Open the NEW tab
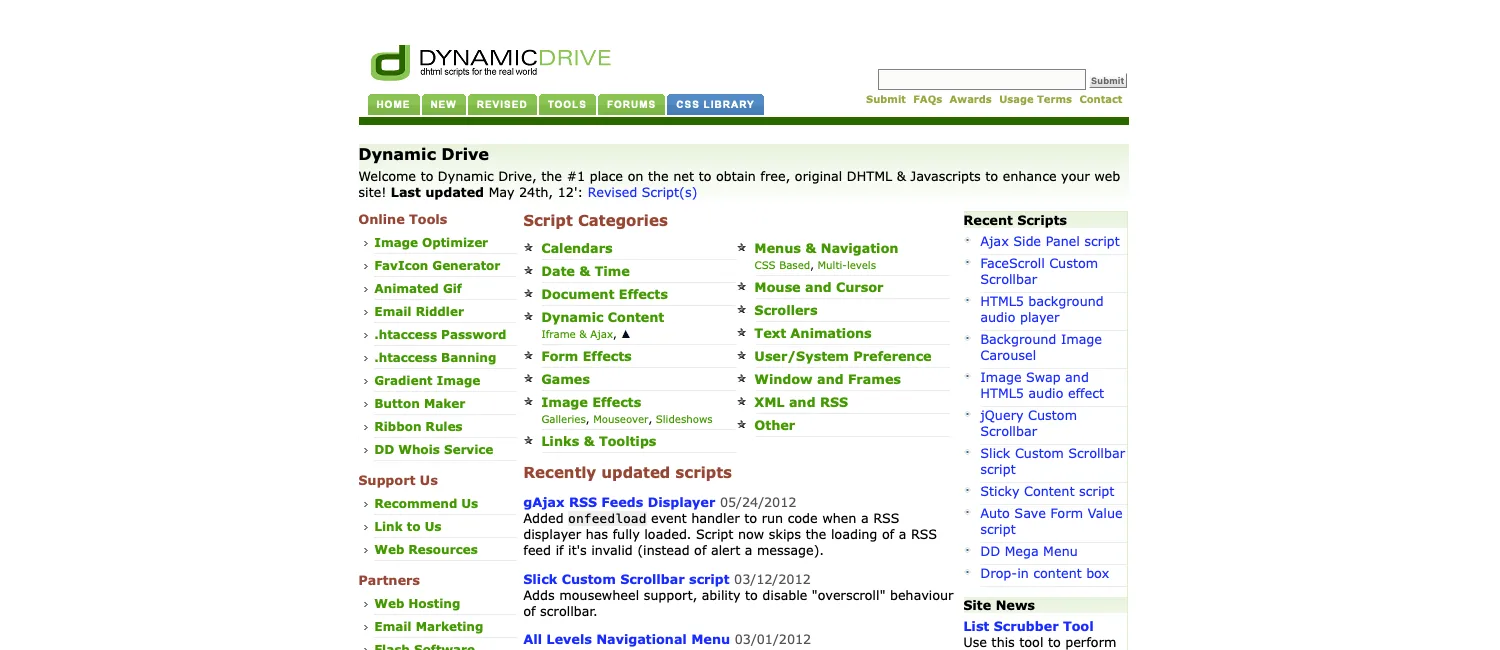Image resolution: width=1500 pixels, height=650 pixels. click(443, 104)
